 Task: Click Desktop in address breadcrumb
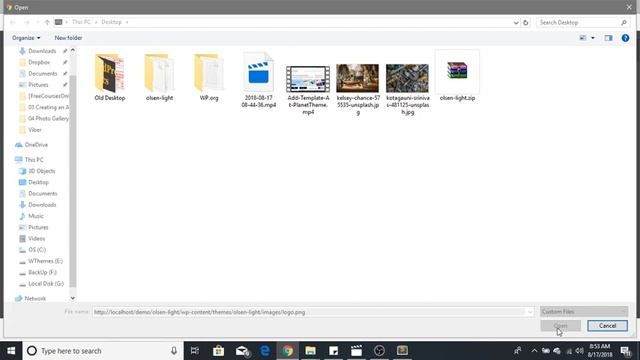111,22
